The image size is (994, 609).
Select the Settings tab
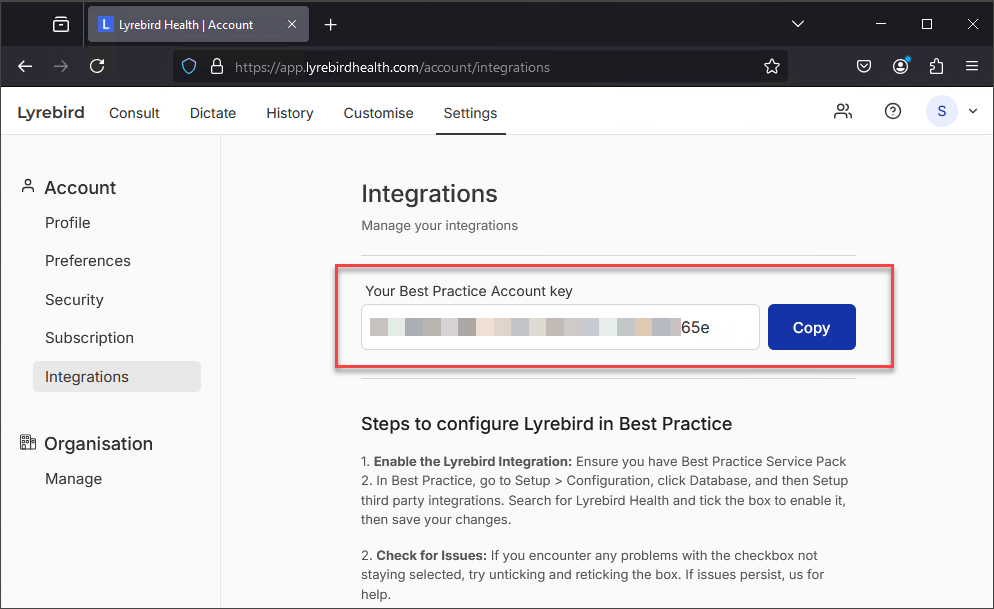point(470,113)
